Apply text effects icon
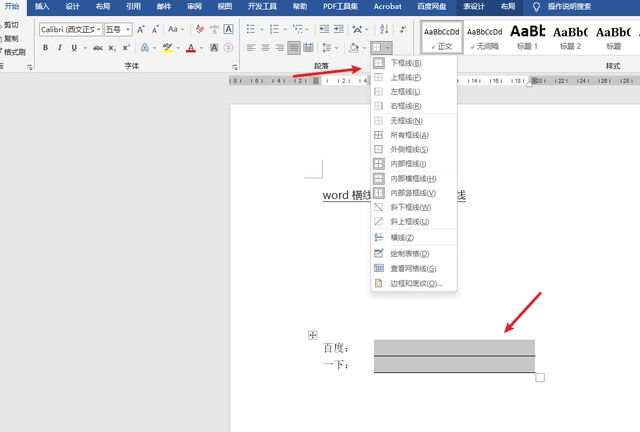This screenshot has width=640, height=432. point(144,48)
